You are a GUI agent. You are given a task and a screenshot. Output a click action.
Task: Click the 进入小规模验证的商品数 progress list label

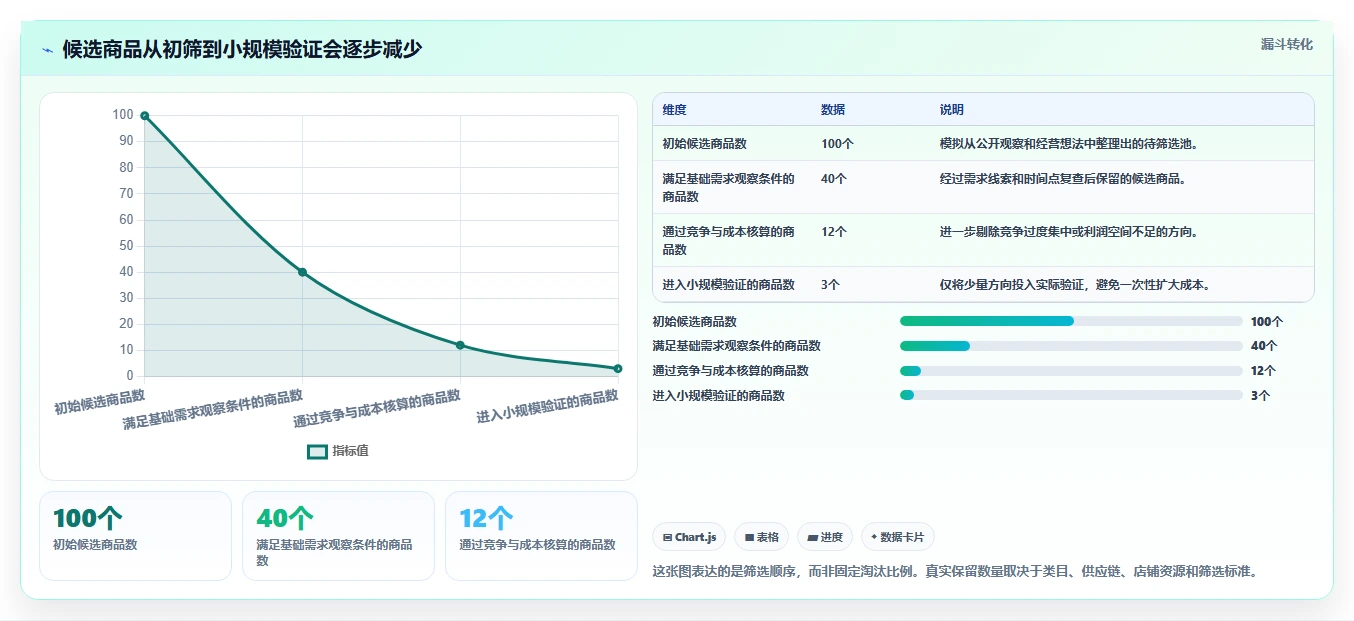tap(718, 395)
